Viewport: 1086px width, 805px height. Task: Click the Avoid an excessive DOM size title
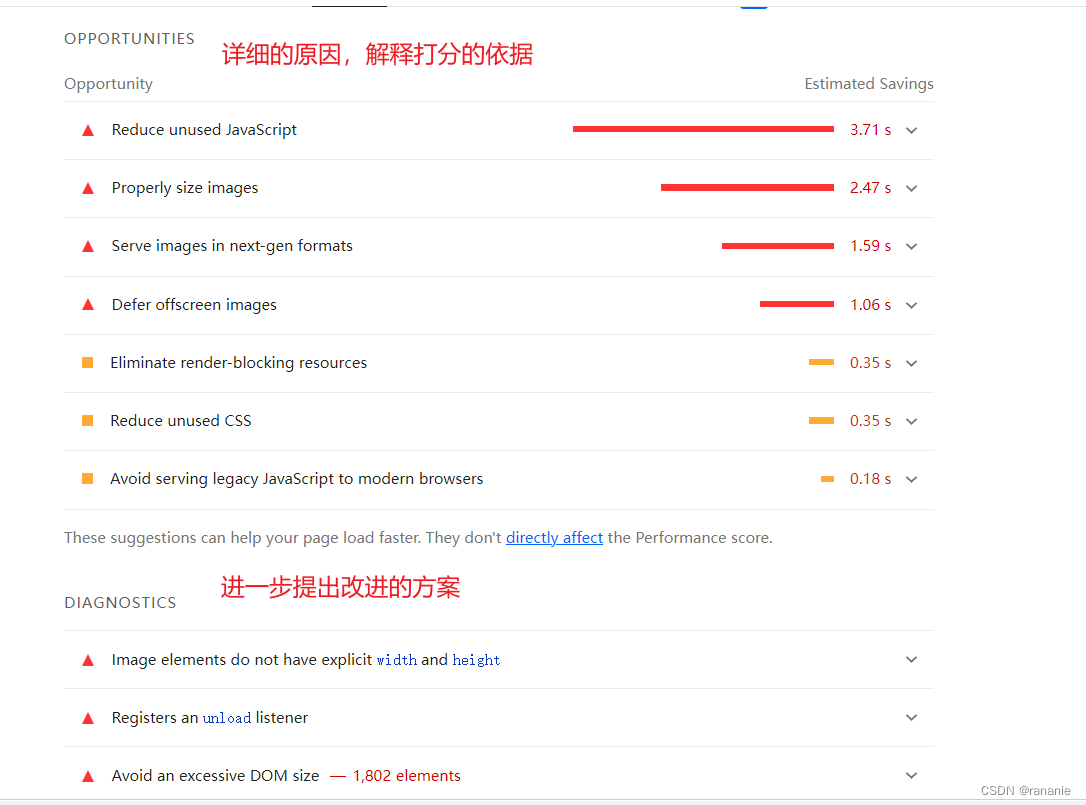click(x=215, y=776)
